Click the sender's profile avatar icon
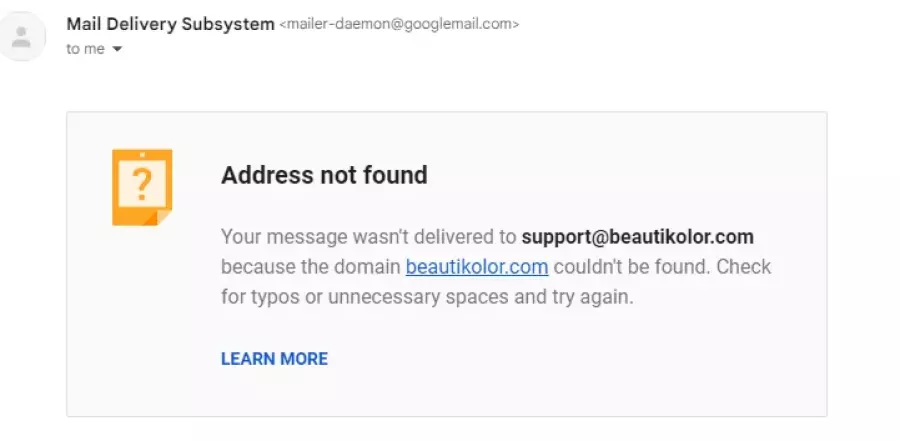This screenshot has width=900, height=441. pyautogui.click(x=21, y=36)
